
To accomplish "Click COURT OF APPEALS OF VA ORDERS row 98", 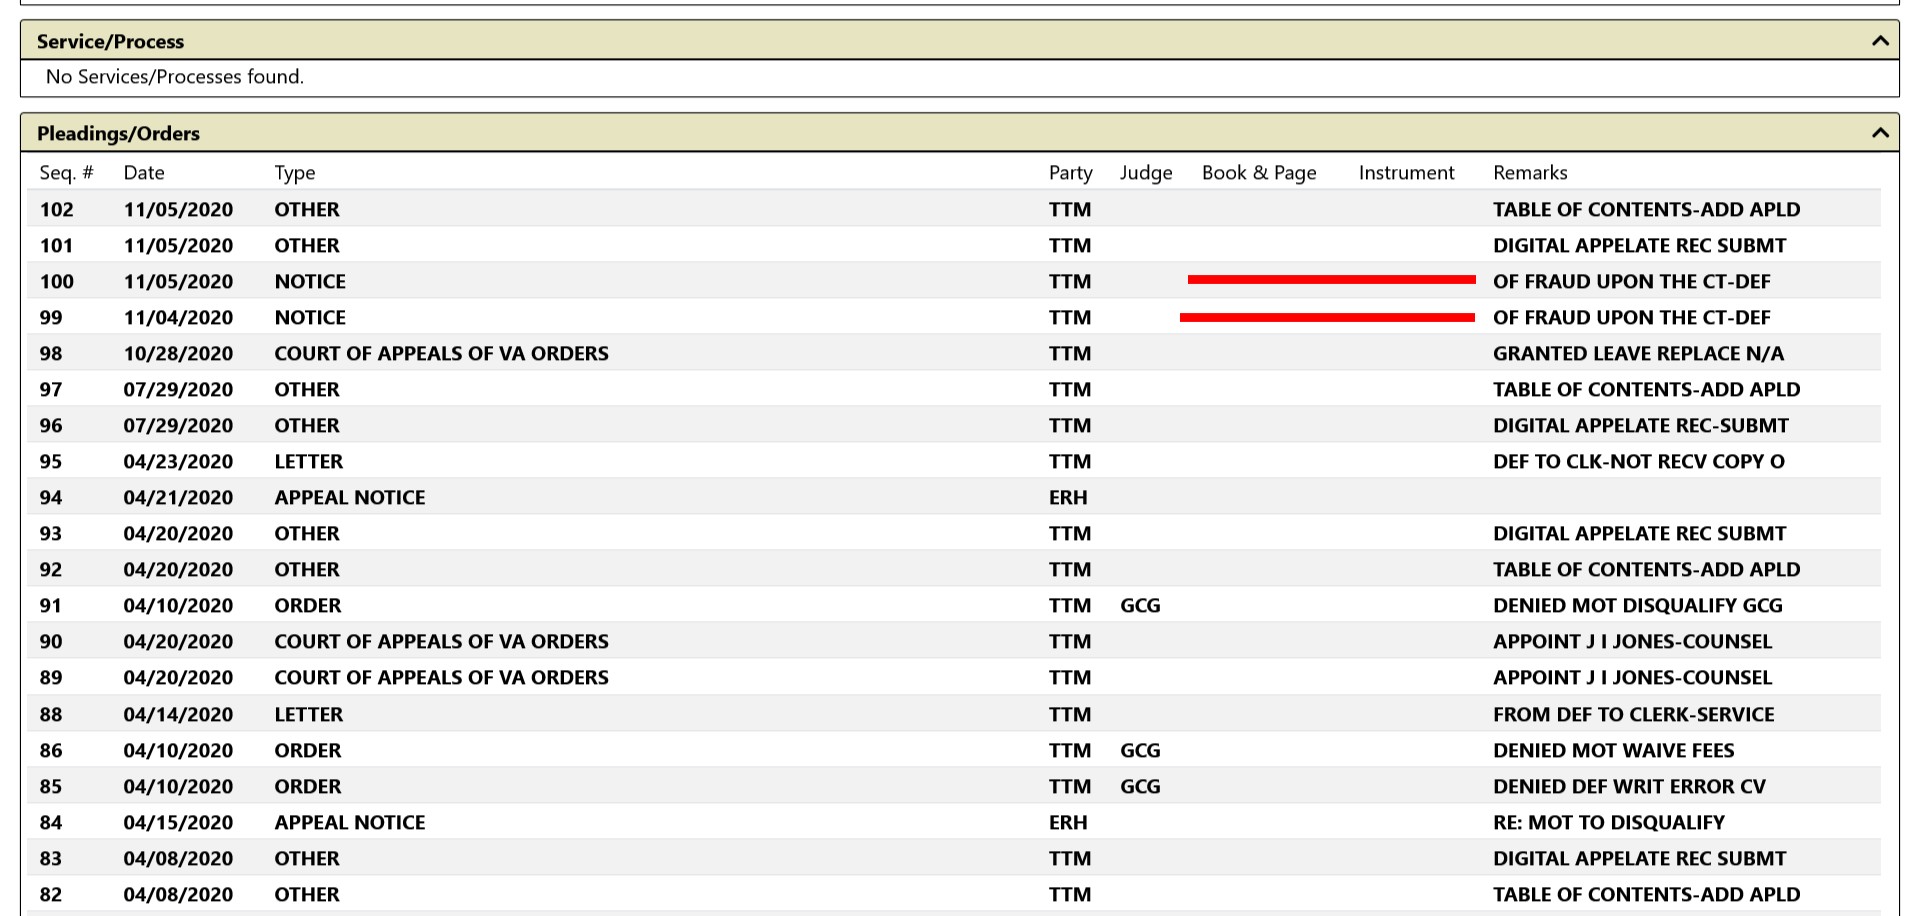I will [441, 353].
